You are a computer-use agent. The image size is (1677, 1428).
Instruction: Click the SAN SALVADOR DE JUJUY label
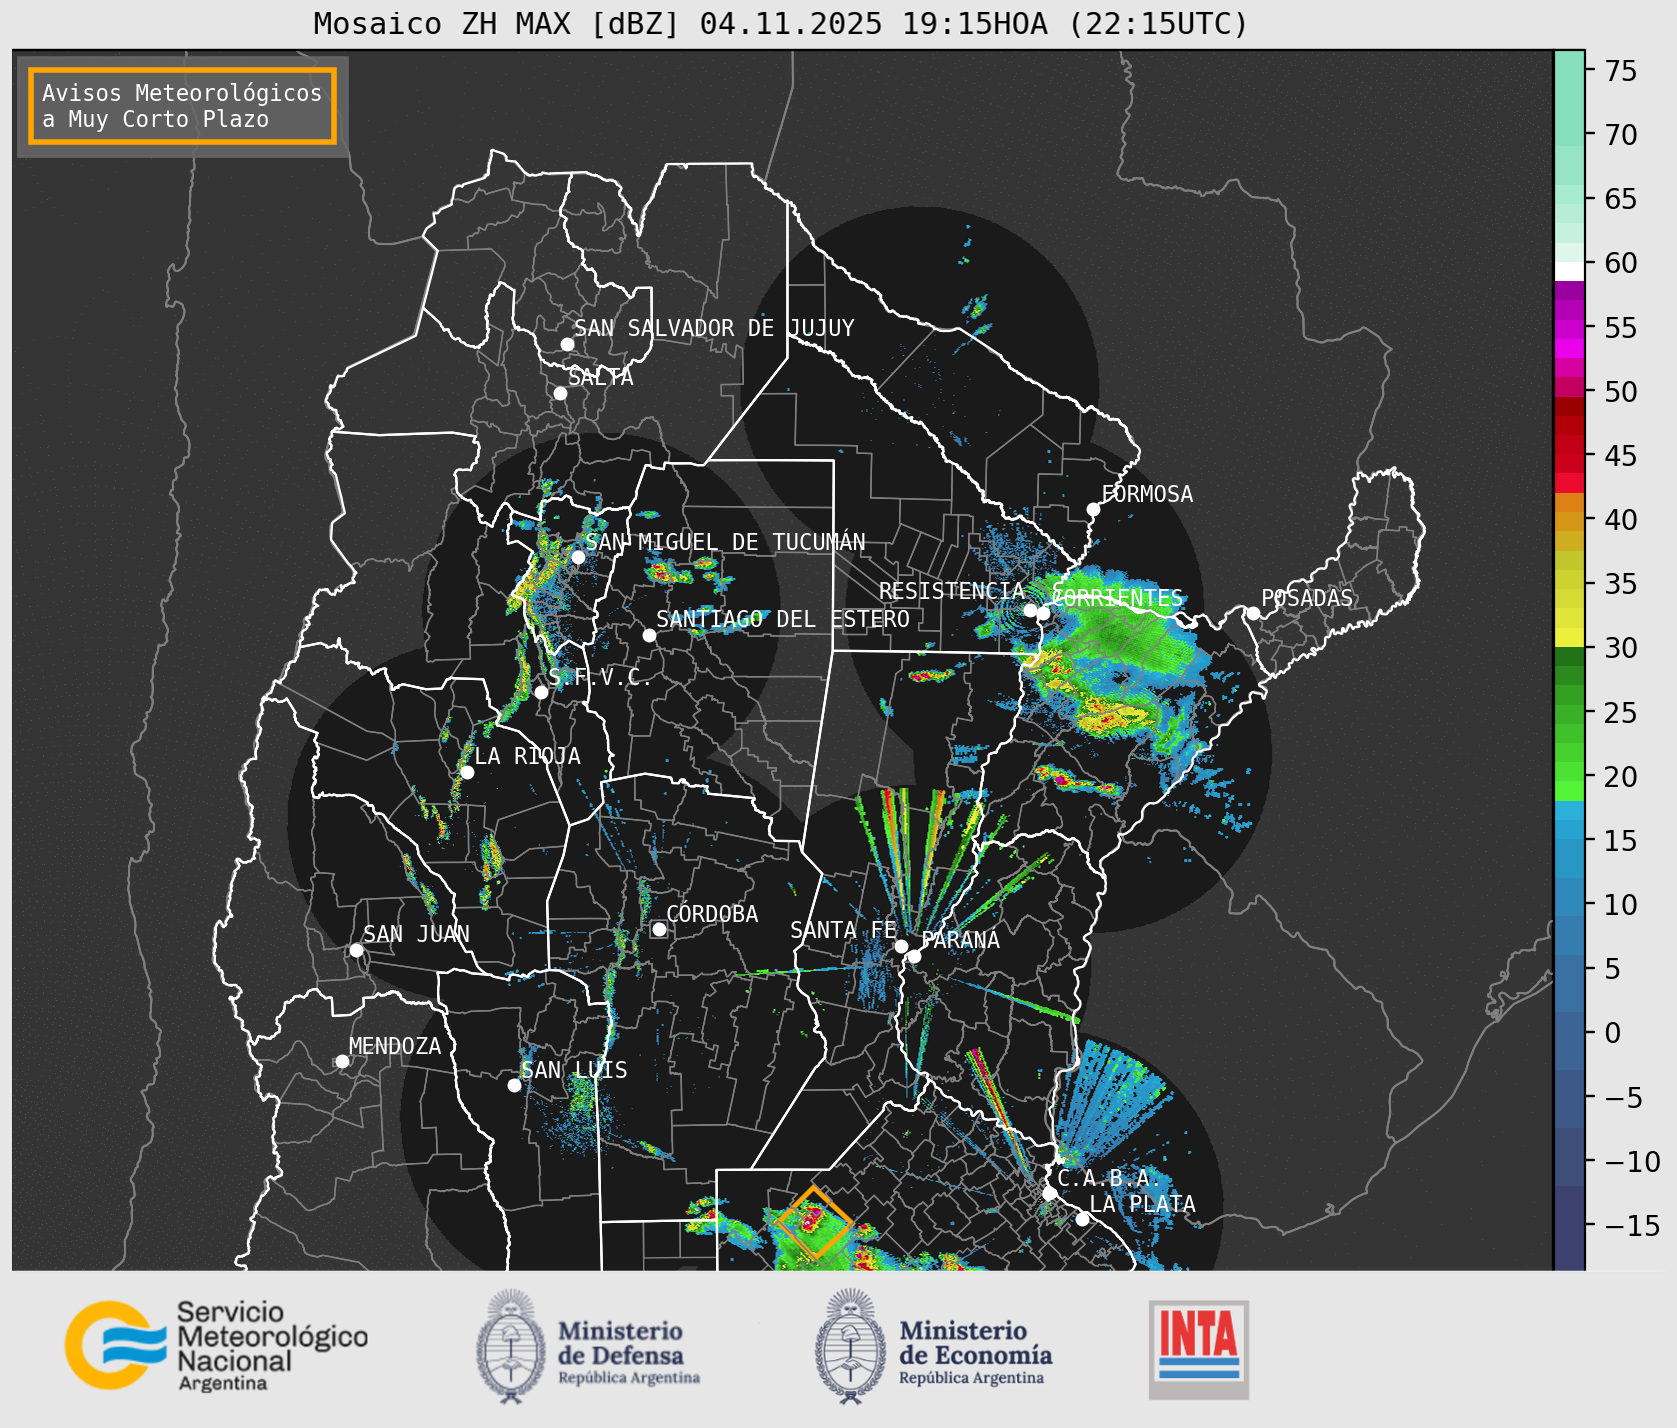tap(714, 328)
